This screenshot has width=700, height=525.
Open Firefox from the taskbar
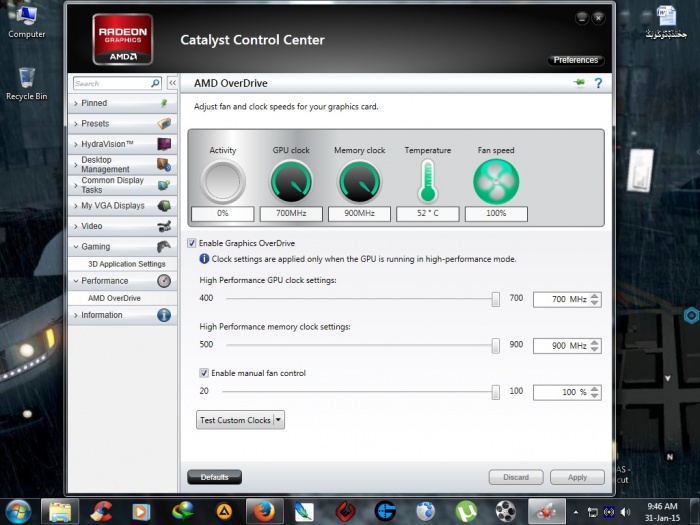click(264, 511)
